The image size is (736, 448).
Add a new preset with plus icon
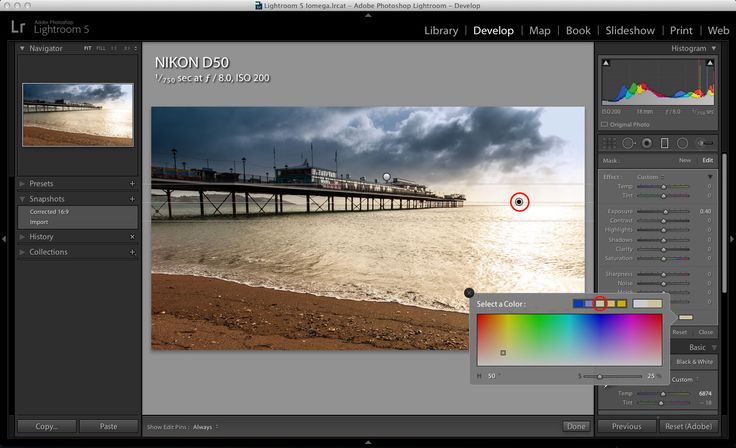coord(132,184)
